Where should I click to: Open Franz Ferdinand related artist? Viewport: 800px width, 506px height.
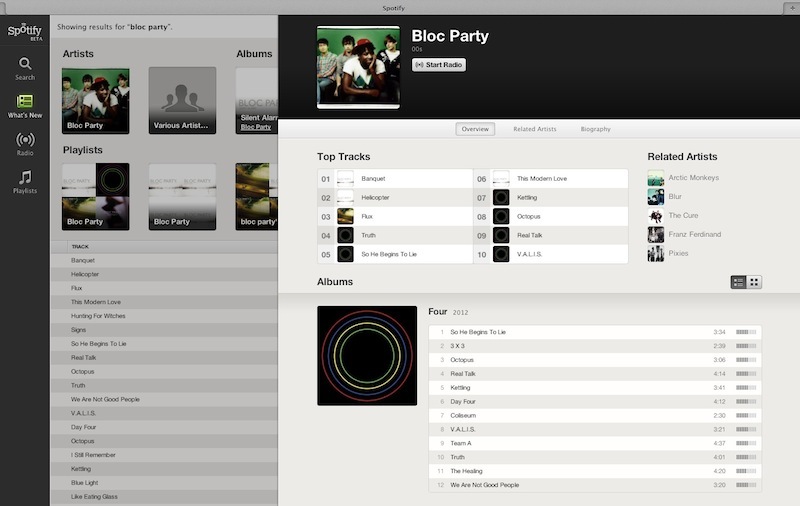tap(694, 234)
